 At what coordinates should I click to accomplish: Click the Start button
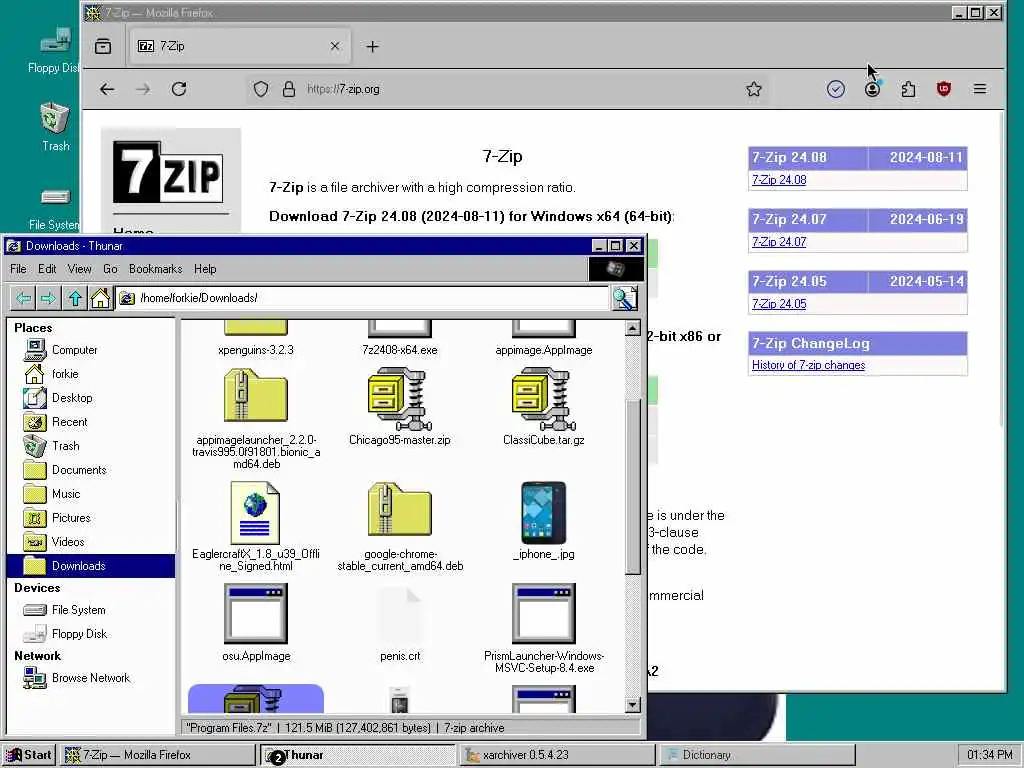click(29, 755)
